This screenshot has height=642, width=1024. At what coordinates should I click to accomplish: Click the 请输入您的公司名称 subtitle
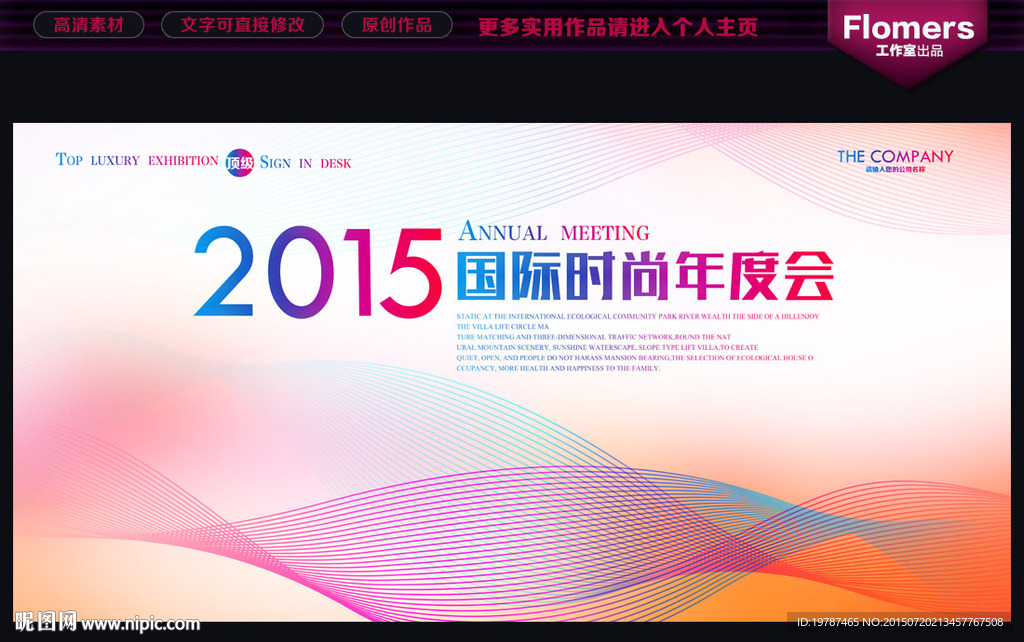(895, 170)
